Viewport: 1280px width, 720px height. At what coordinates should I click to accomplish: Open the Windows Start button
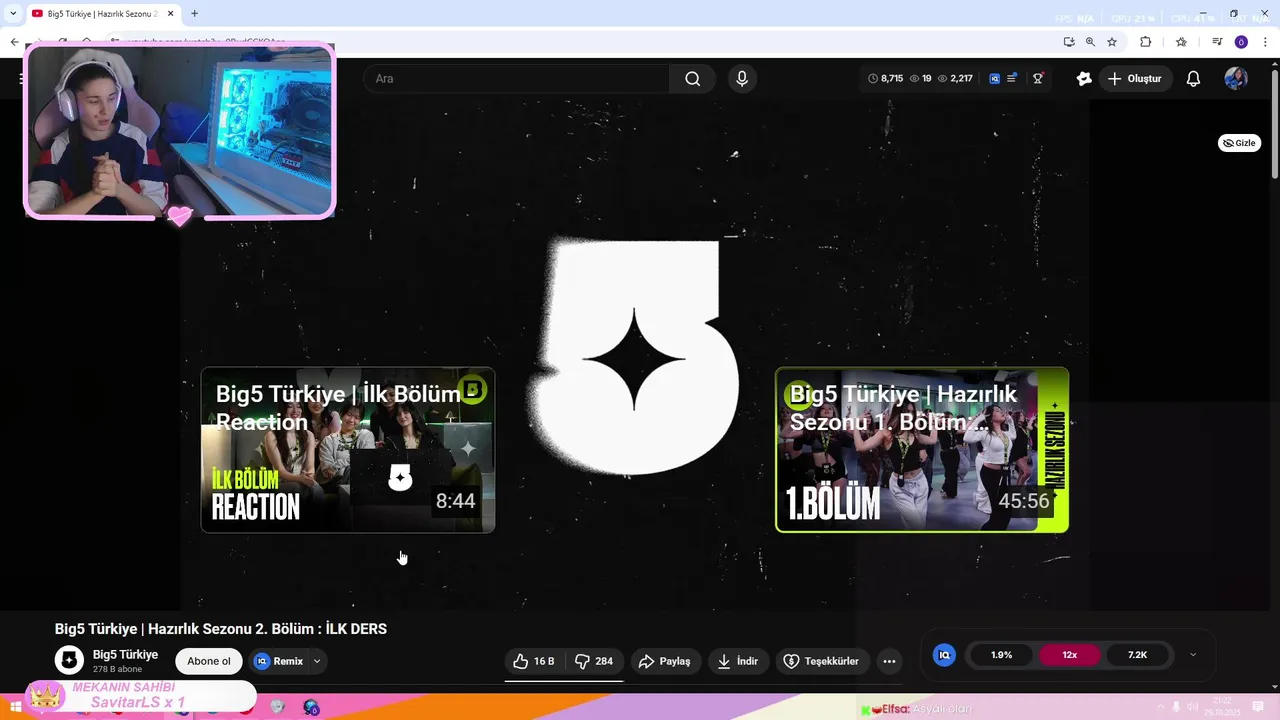pos(15,707)
